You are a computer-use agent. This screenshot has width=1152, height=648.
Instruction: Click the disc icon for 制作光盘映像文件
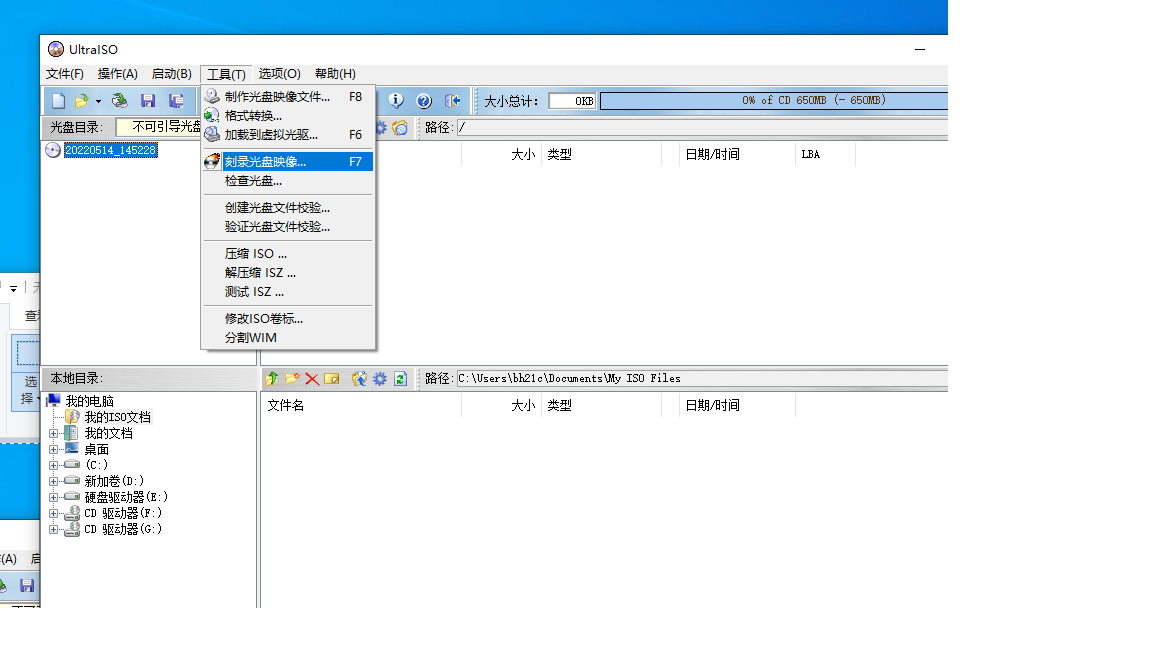tap(212, 96)
